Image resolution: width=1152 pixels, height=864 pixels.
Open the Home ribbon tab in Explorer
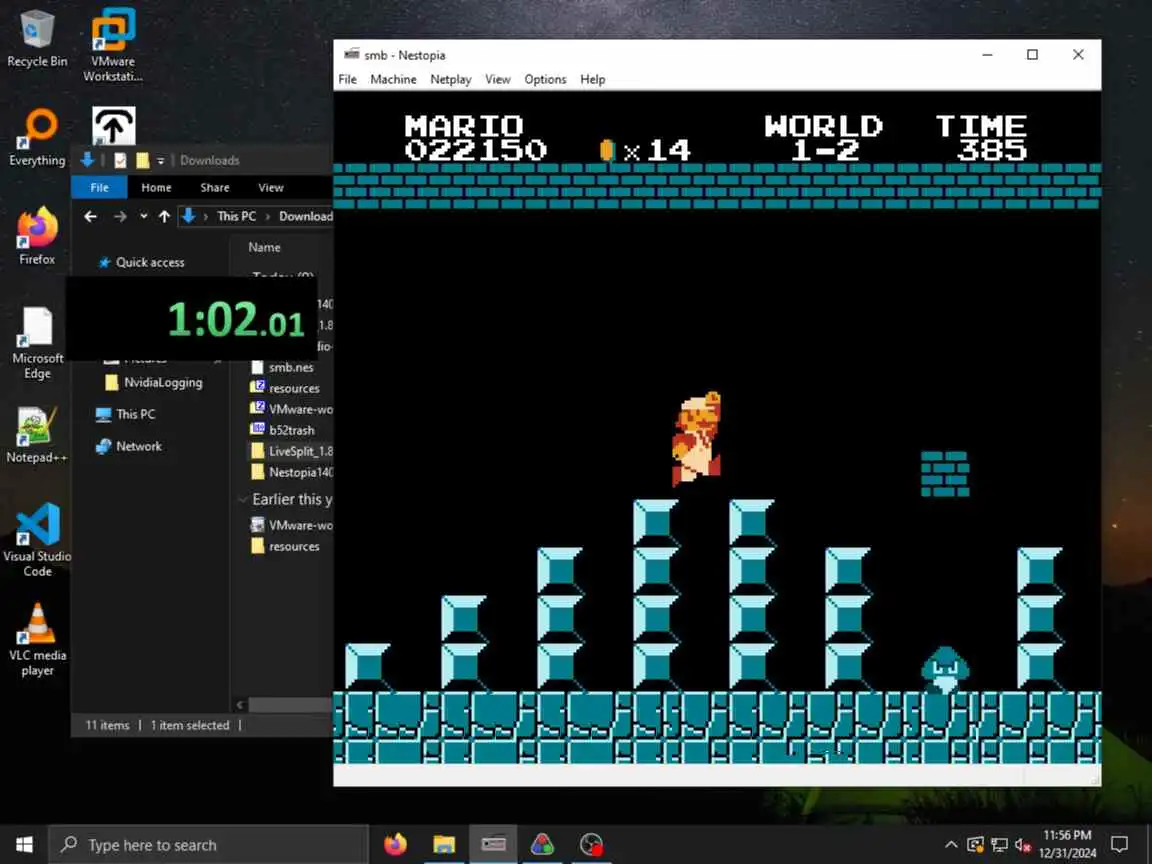[x=156, y=187]
